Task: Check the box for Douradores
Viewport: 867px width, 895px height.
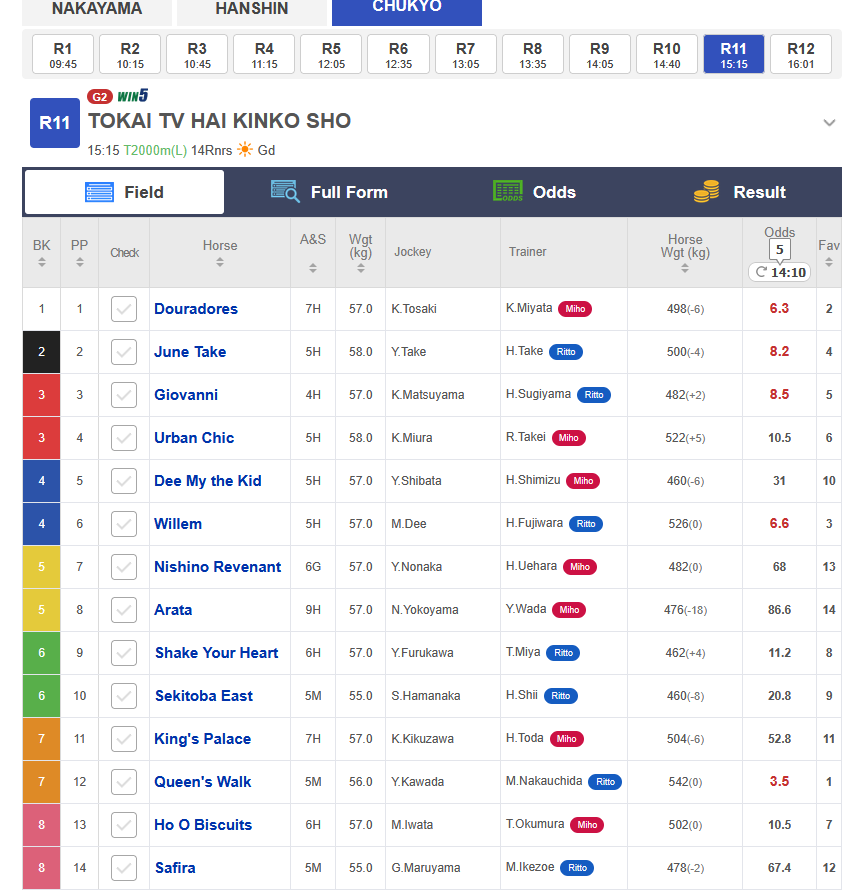Action: (x=124, y=309)
